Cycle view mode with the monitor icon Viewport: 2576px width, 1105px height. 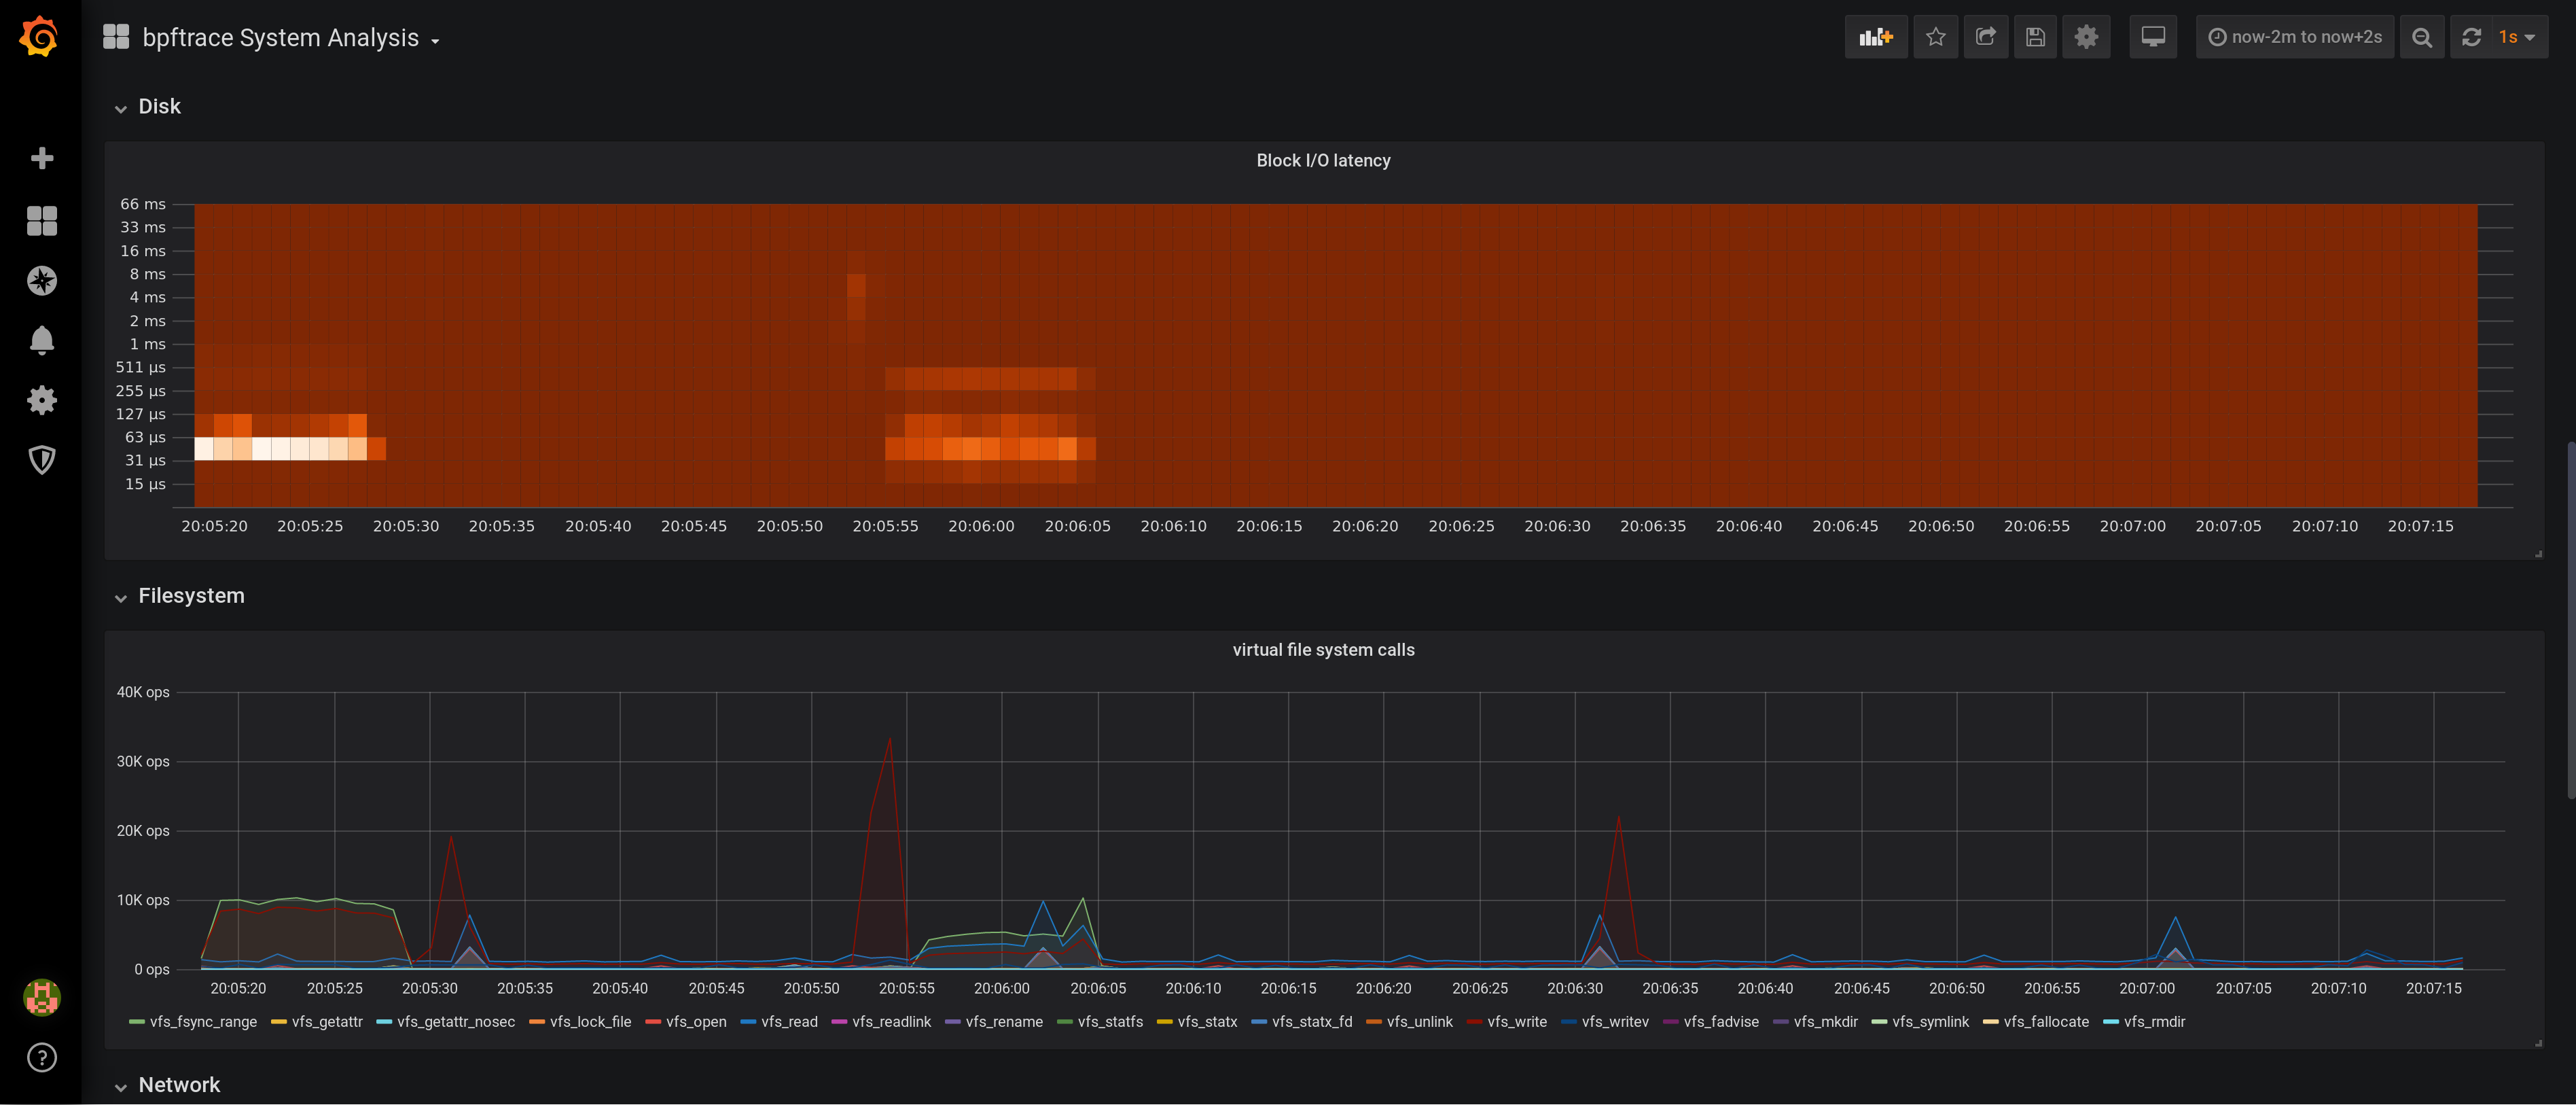pyautogui.click(x=2152, y=37)
